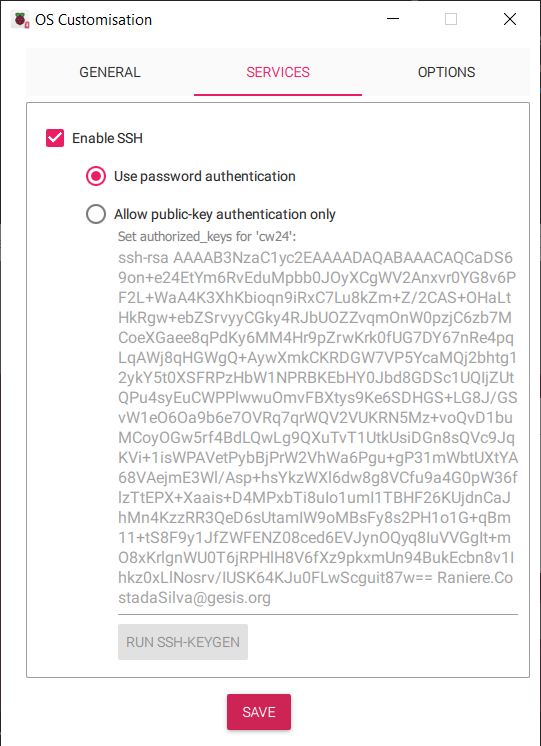Click the OS Customisation title text
The width and height of the screenshot is (541, 746).
pos(94,20)
